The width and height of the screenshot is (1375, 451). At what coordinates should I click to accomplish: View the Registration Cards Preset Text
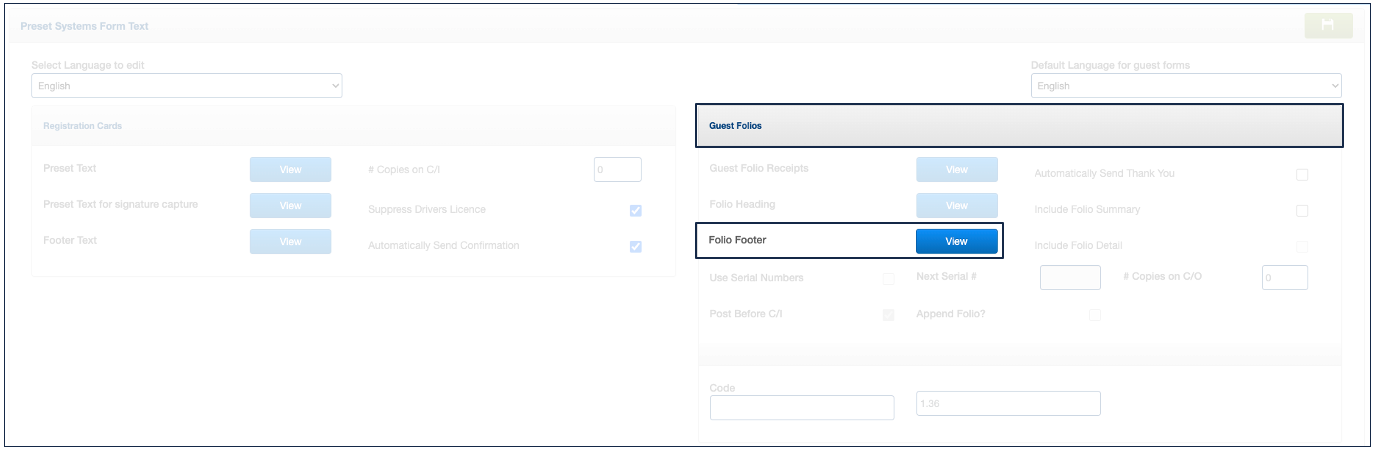[290, 170]
